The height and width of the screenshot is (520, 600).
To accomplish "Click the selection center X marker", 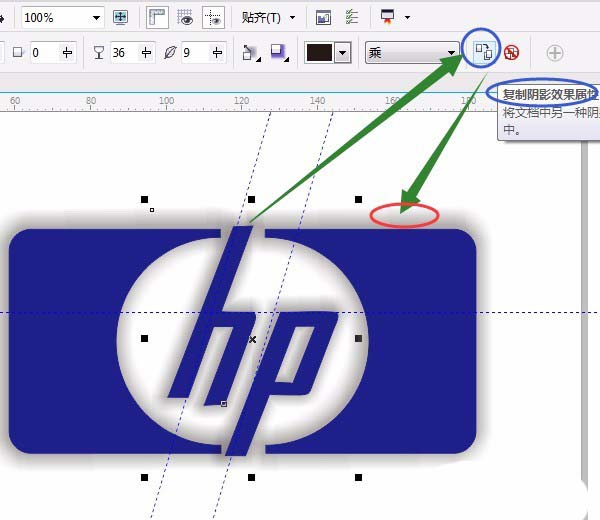I will pos(252,339).
